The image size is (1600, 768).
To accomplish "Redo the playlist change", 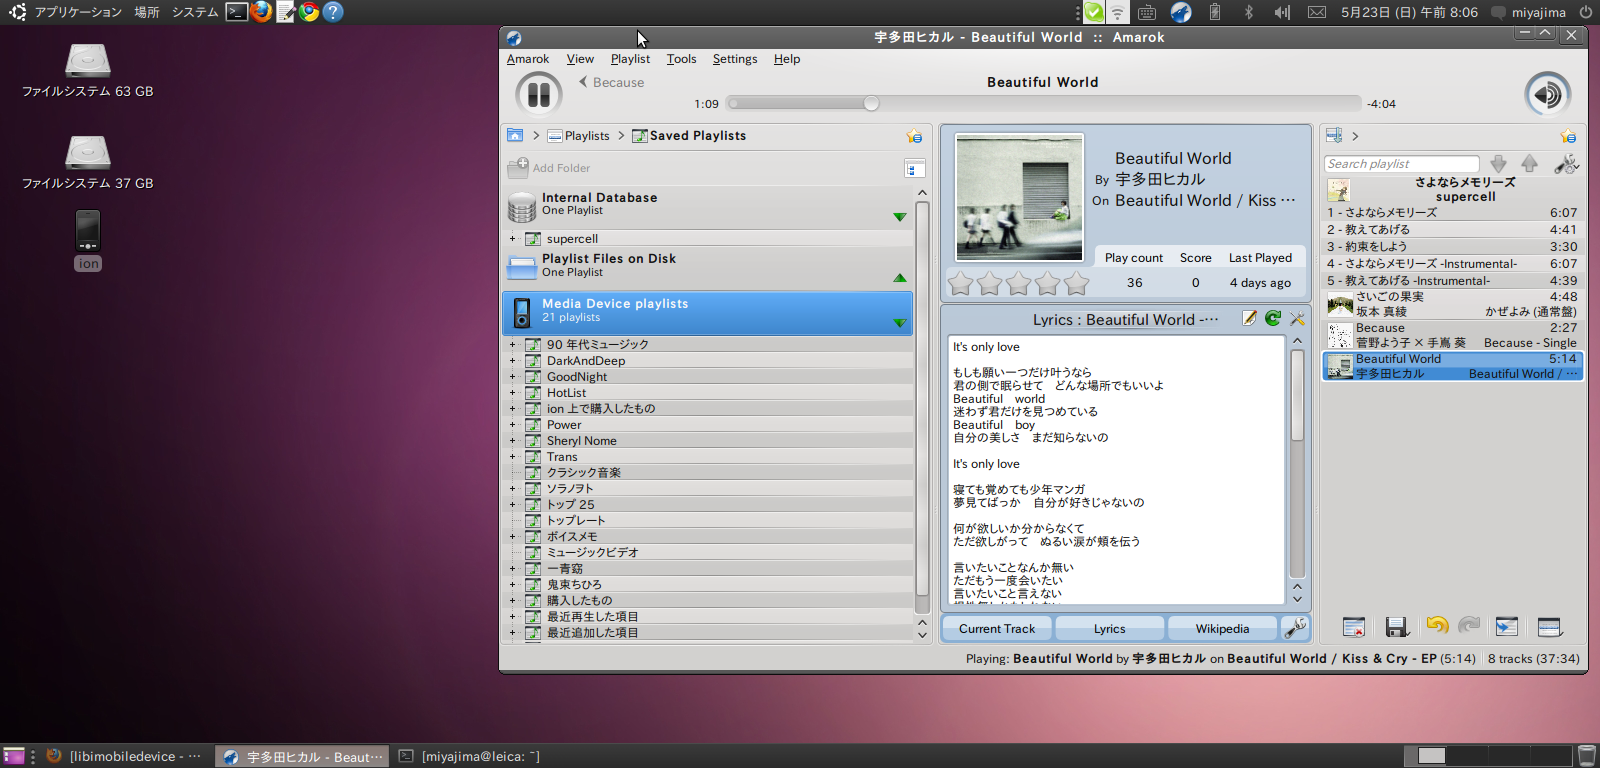I will pyautogui.click(x=1469, y=626).
